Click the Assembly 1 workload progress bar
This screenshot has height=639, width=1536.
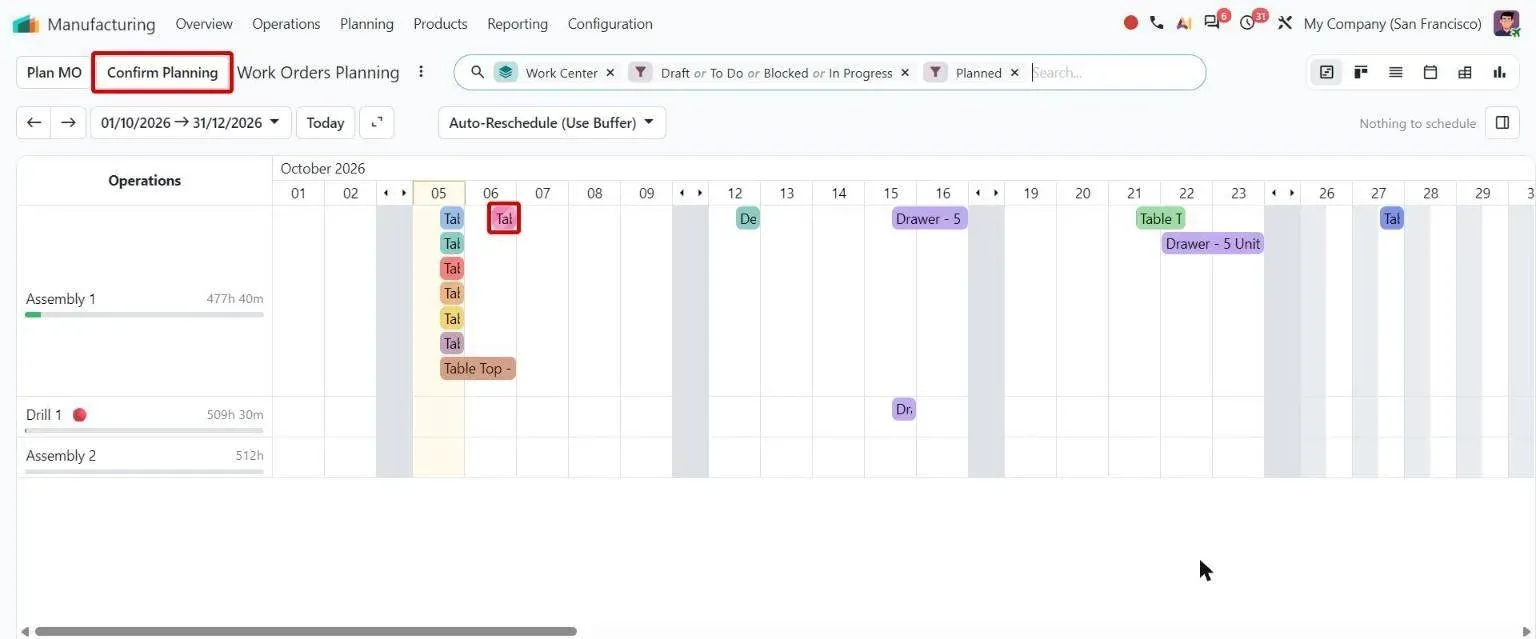coord(144,315)
